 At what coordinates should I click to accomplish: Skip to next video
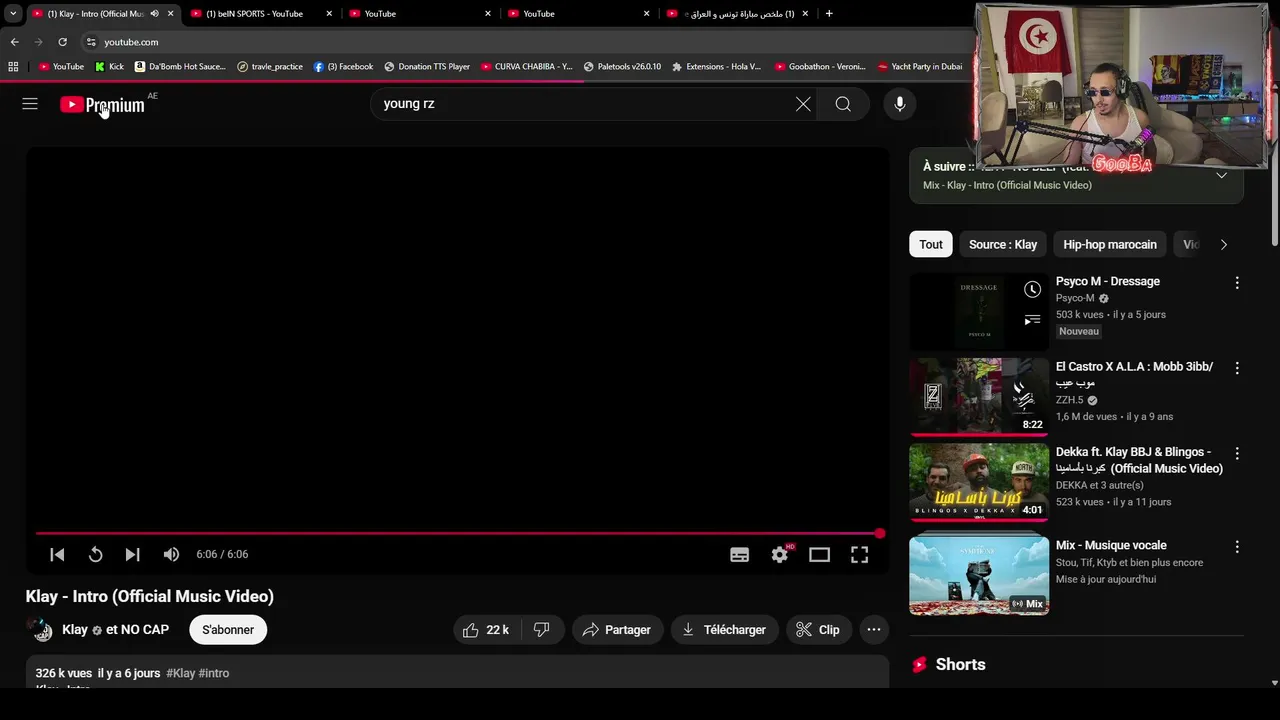tap(132, 554)
